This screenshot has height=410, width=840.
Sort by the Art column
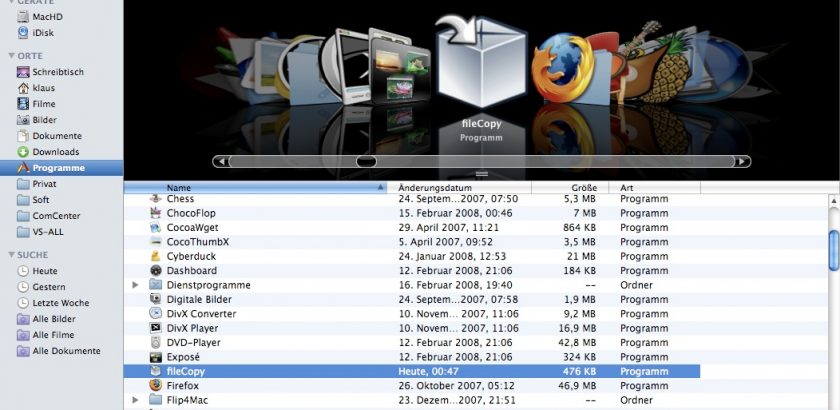(x=655, y=188)
